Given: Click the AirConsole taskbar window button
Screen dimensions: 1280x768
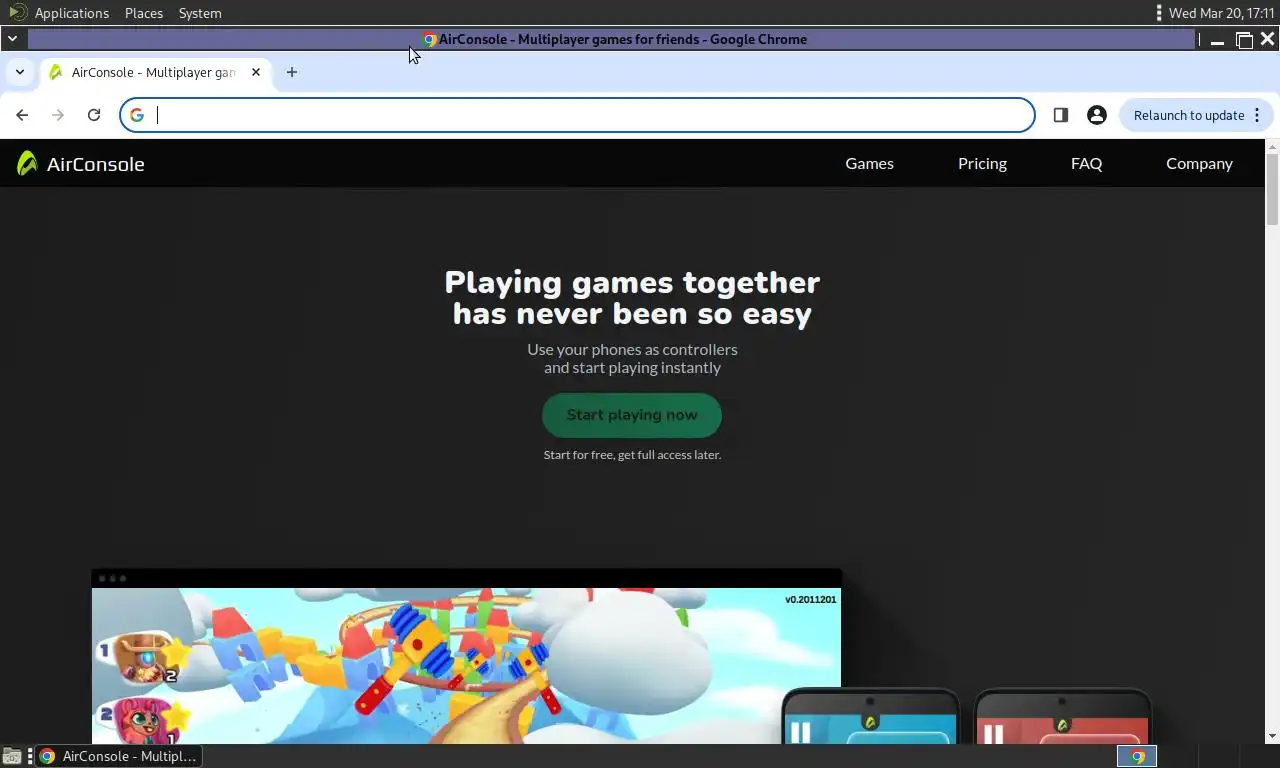Looking at the screenshot, I should click(x=119, y=756).
